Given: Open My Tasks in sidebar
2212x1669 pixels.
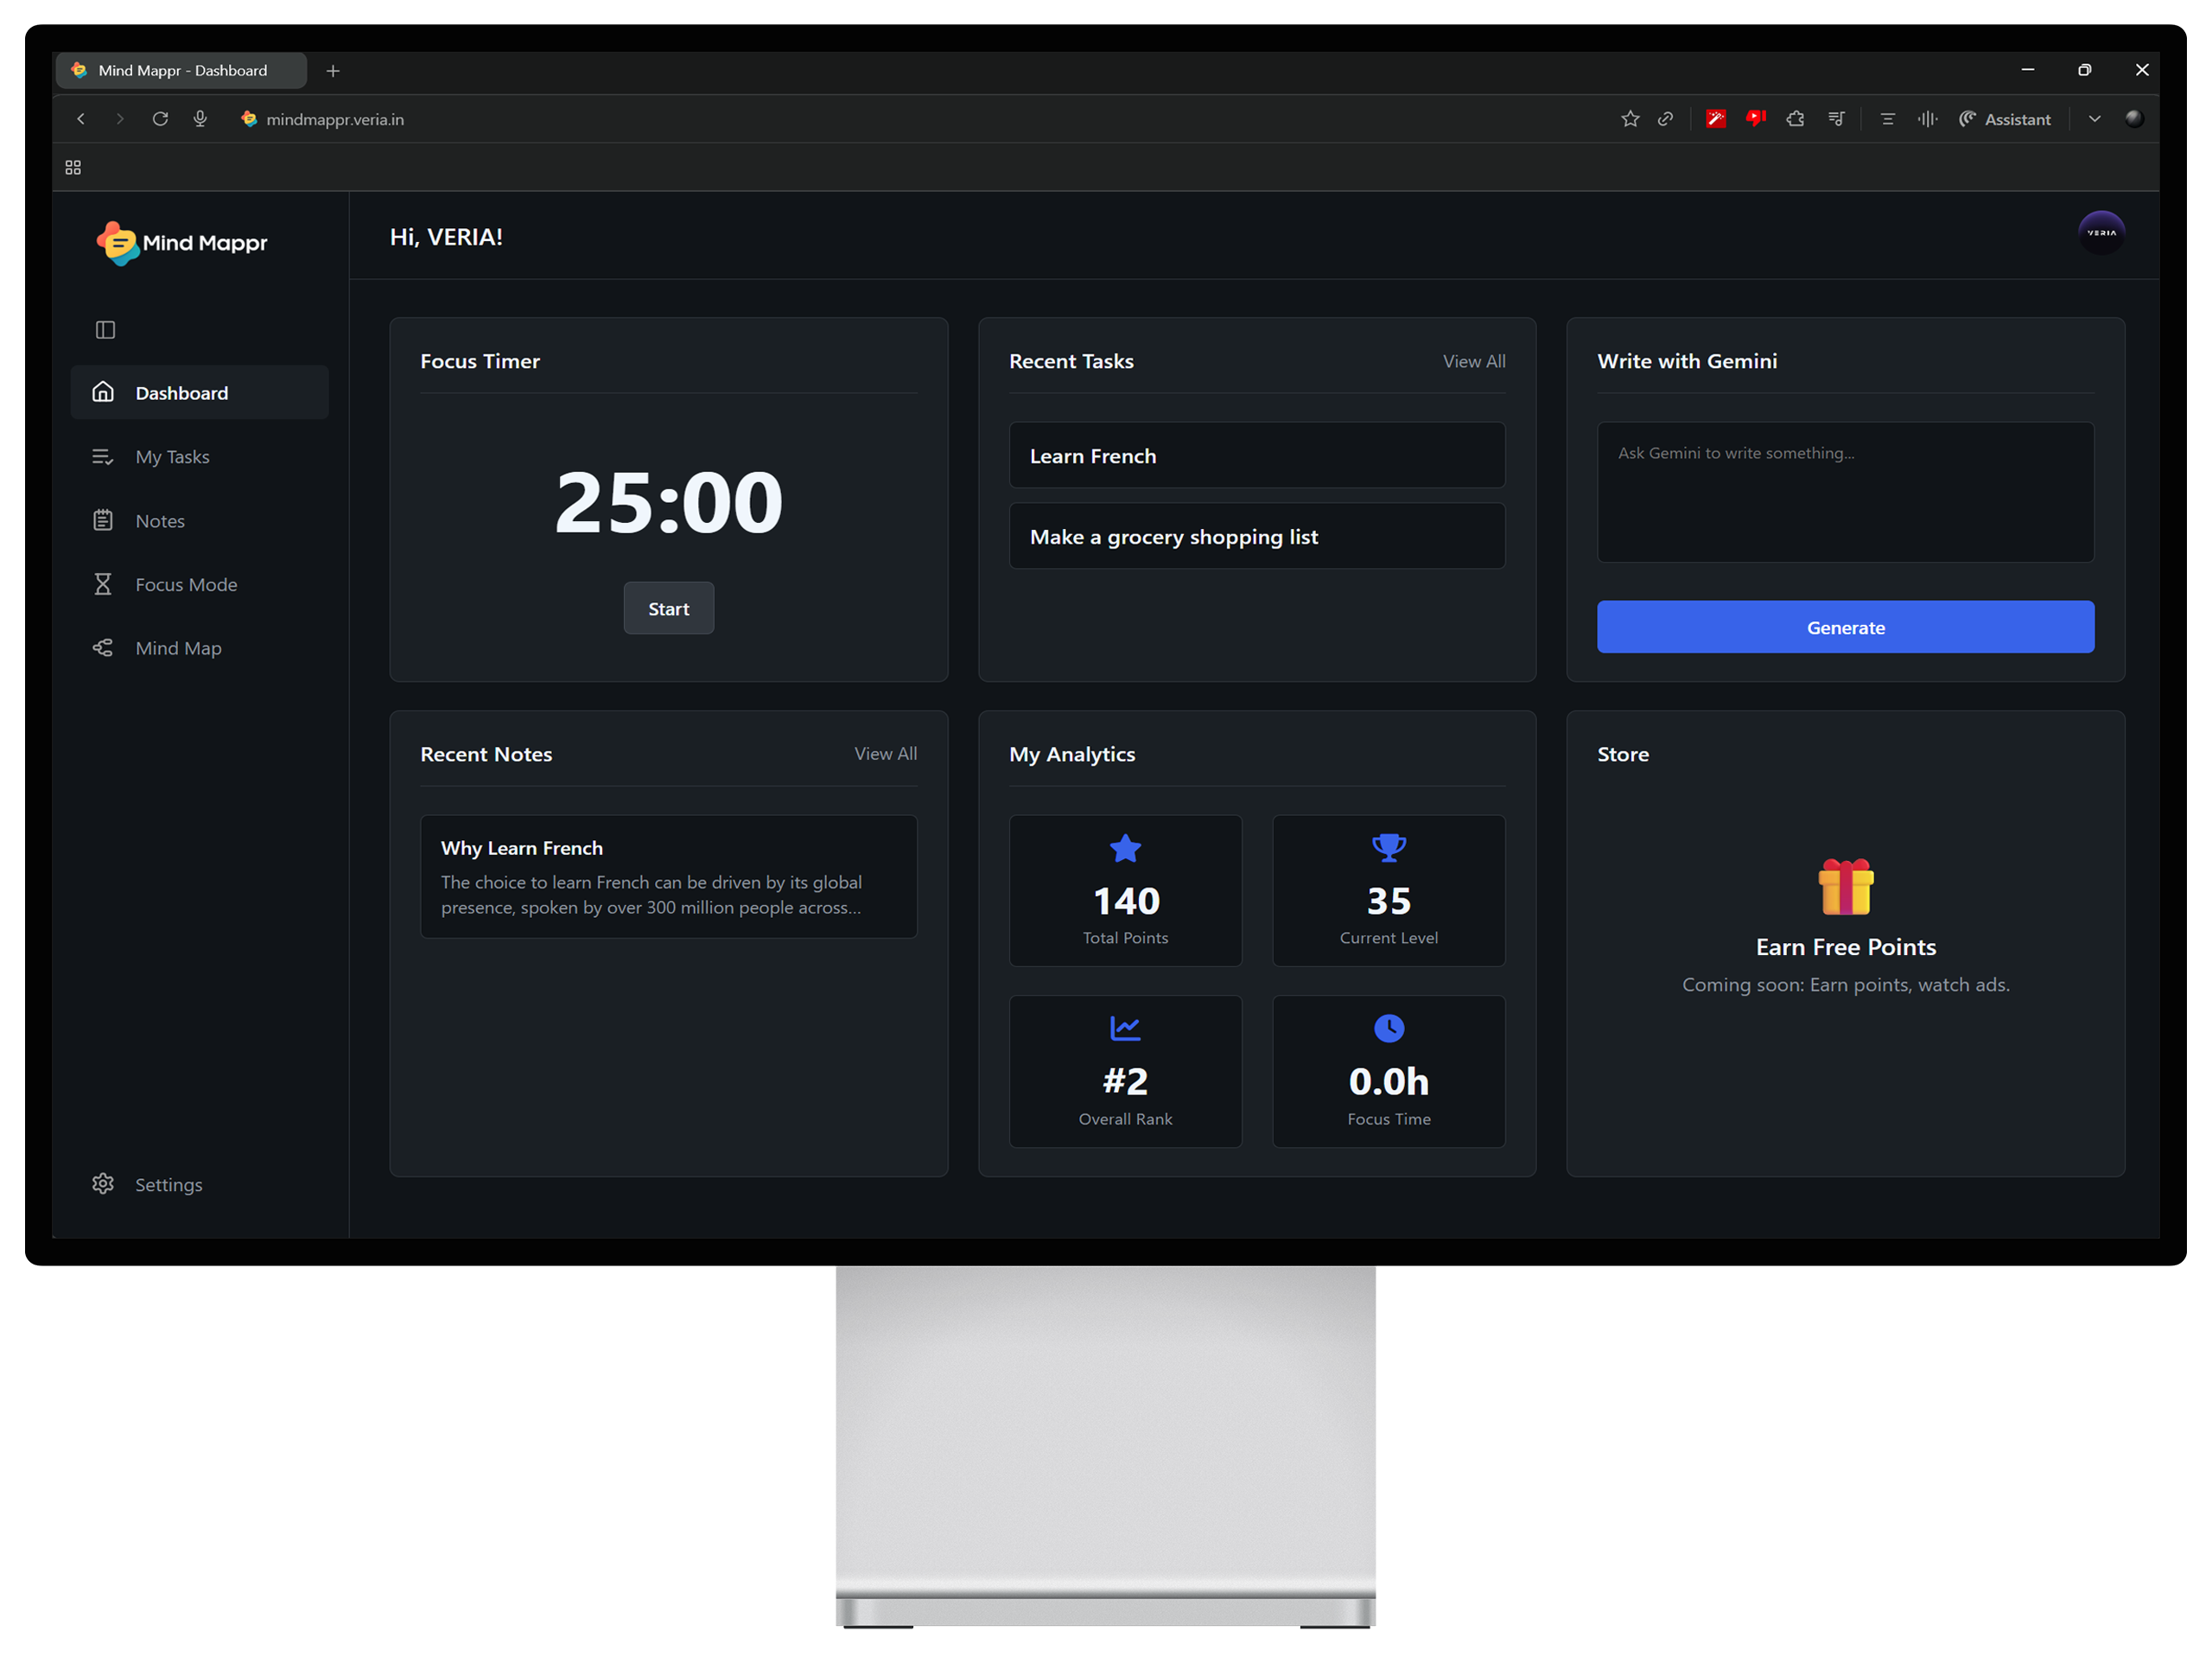Looking at the screenshot, I should click(172, 457).
